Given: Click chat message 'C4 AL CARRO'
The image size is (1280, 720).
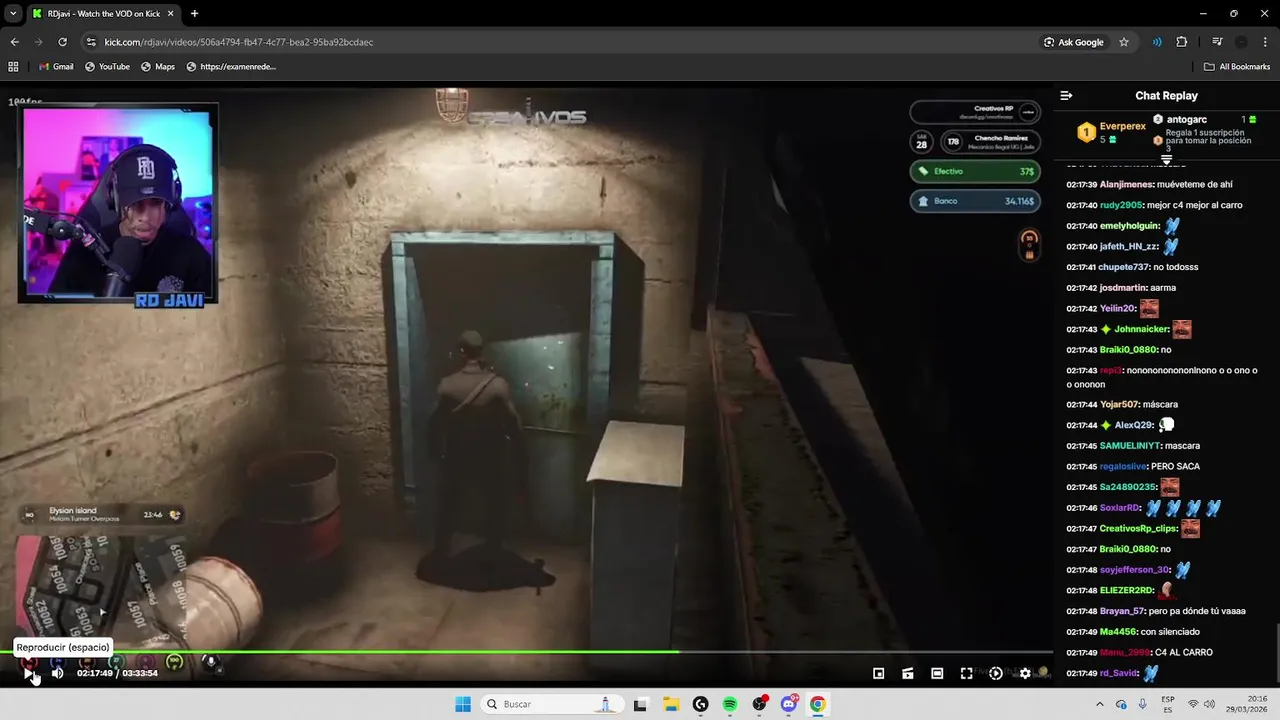Looking at the screenshot, I should coord(1184,652).
